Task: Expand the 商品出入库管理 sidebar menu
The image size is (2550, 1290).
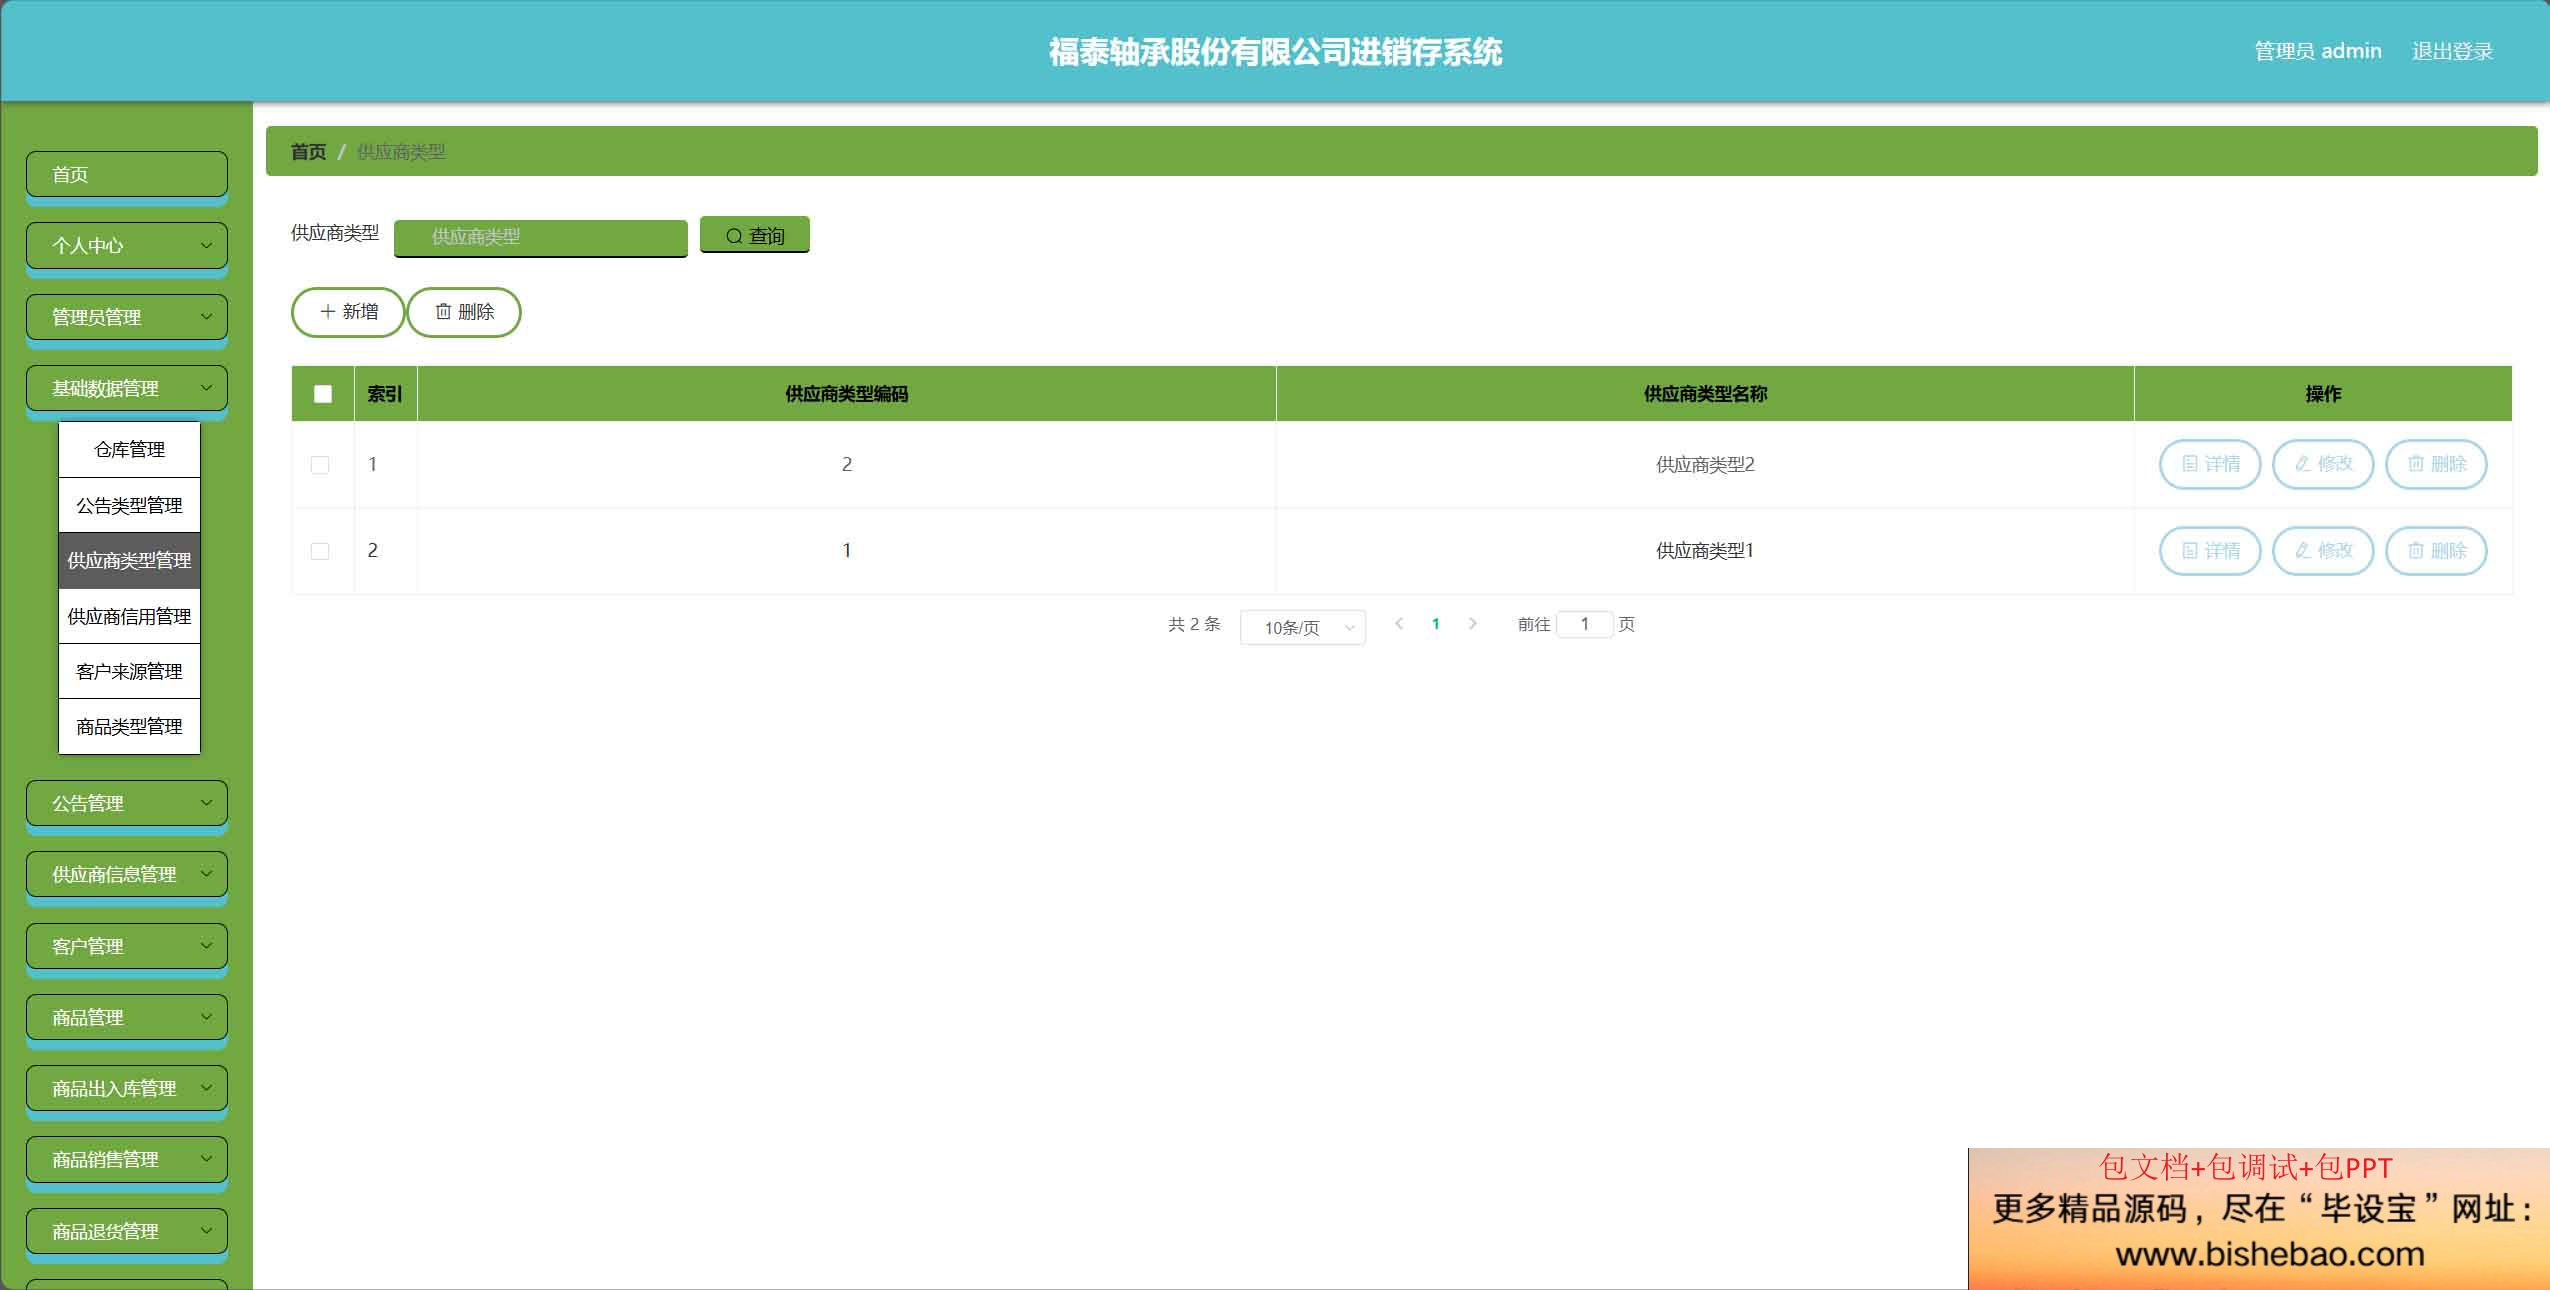Action: point(127,1088)
